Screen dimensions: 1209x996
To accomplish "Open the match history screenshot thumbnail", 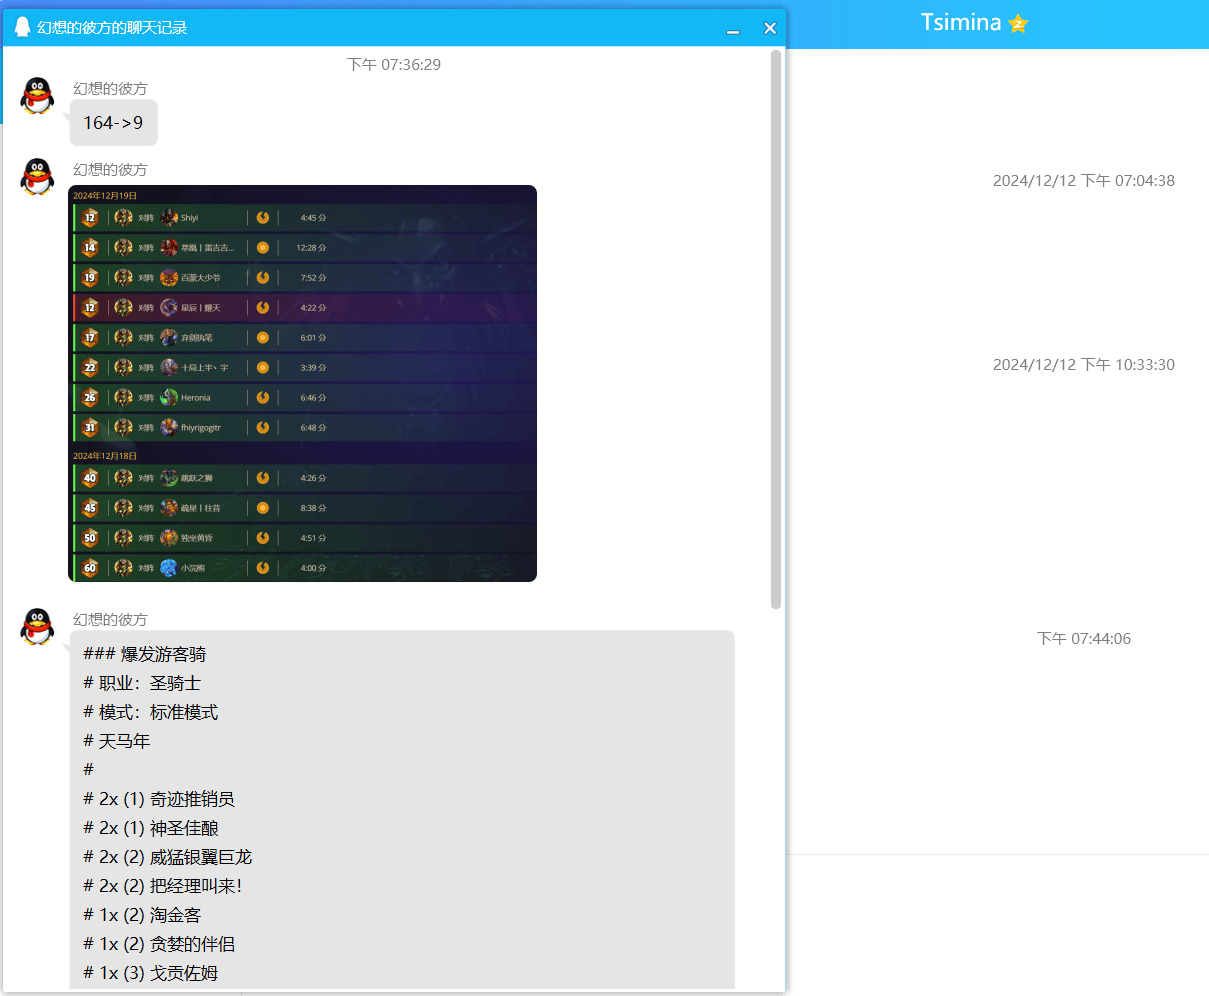I will [x=302, y=383].
